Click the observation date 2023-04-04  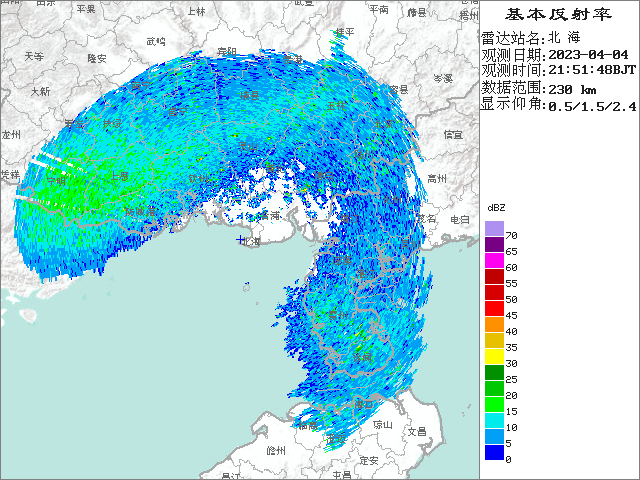(588, 55)
